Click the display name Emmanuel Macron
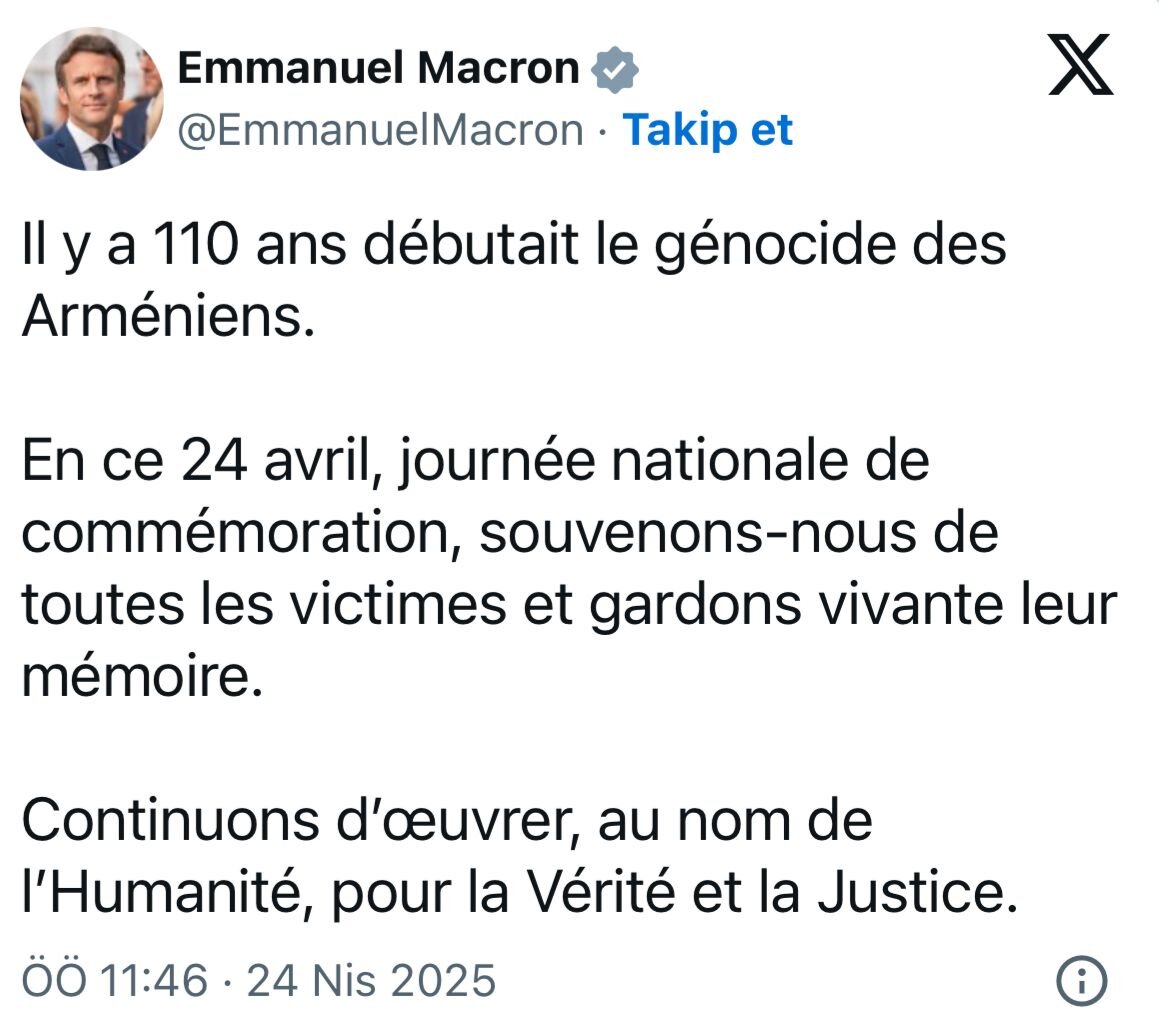The height and width of the screenshot is (1031, 1159). click(378, 68)
